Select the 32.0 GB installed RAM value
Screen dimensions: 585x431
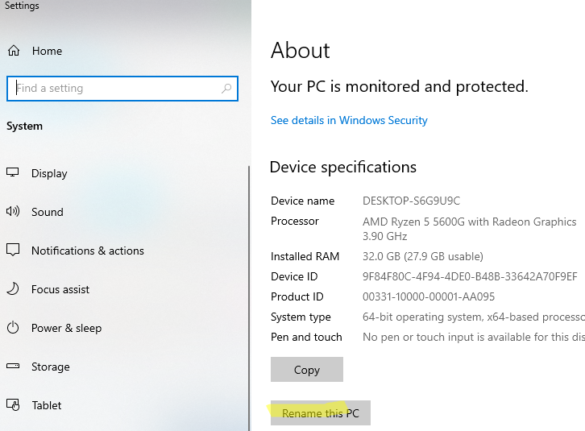point(423,256)
